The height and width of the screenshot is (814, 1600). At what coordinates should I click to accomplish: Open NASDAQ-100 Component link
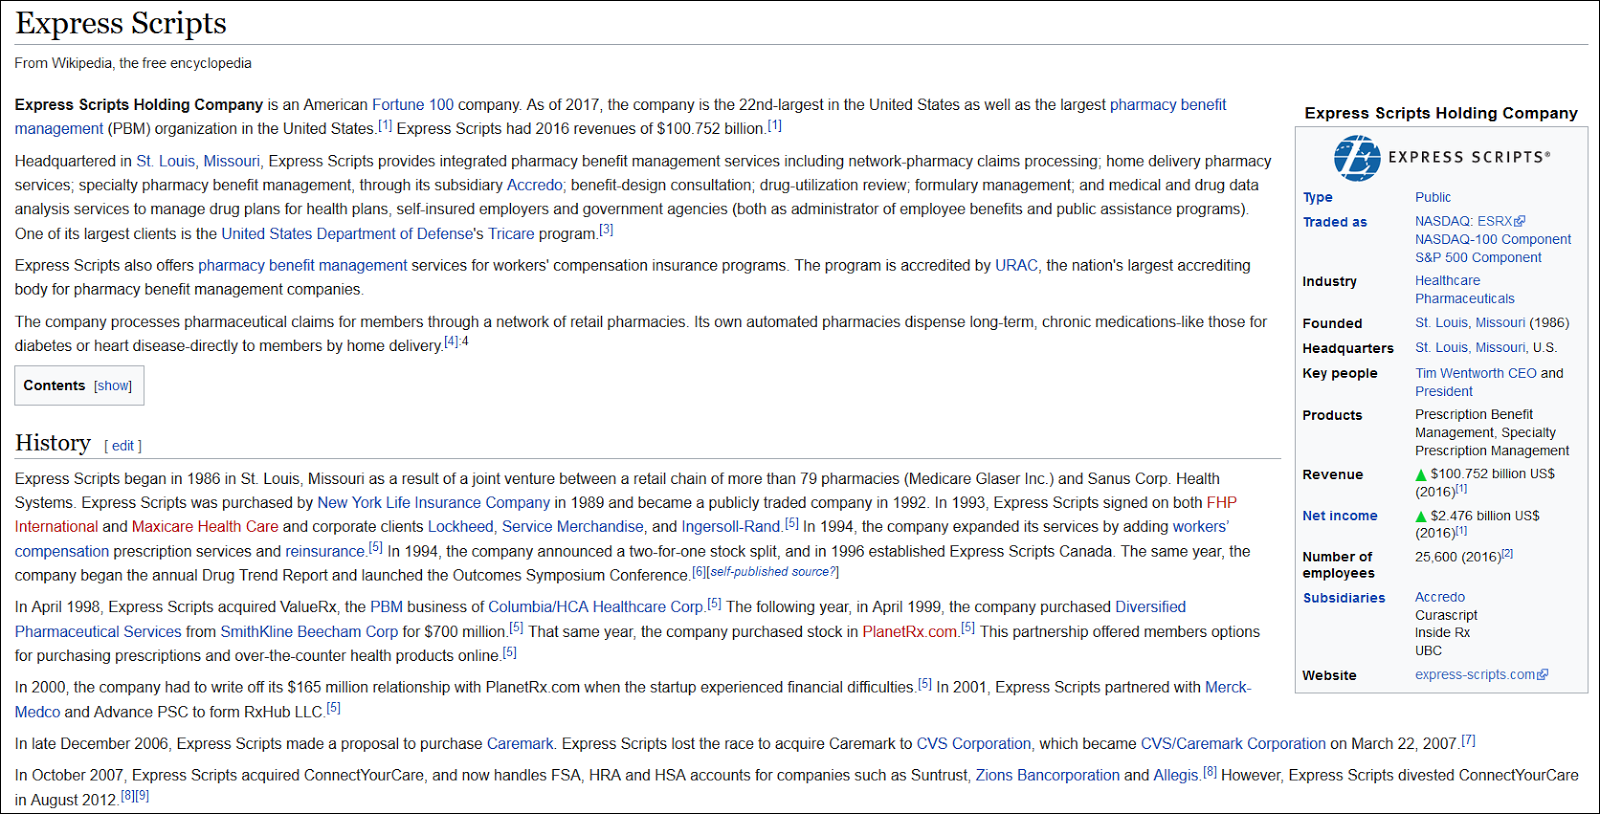[1493, 240]
